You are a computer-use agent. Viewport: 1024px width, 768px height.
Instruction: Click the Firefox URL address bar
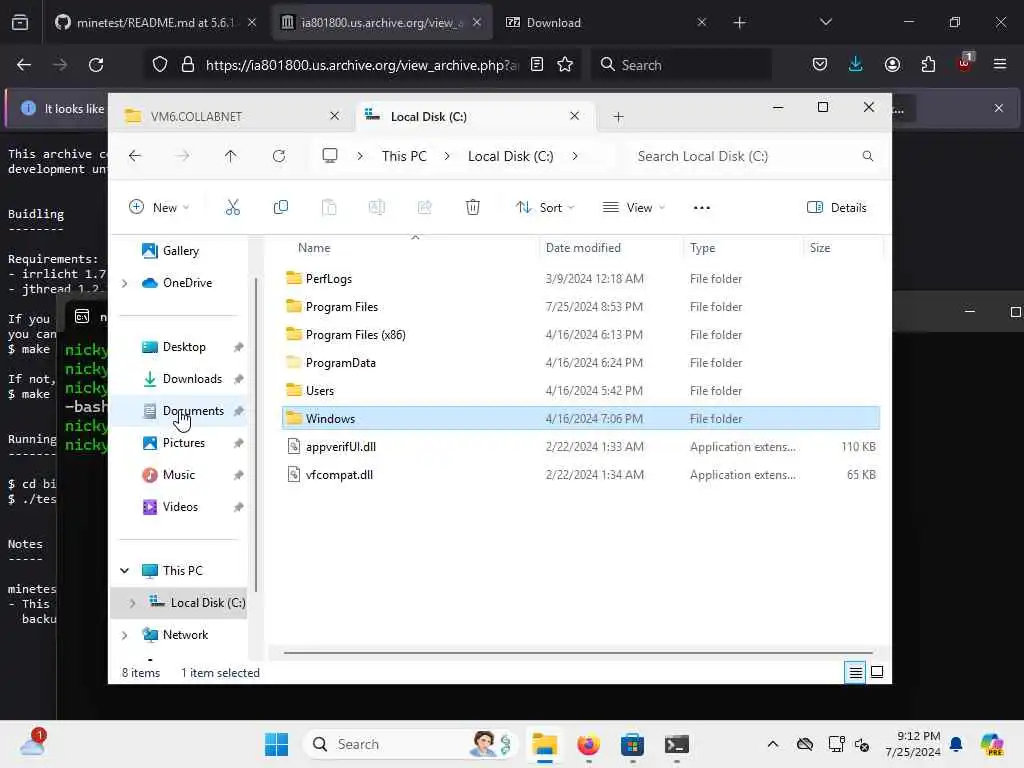pyautogui.click(x=362, y=65)
